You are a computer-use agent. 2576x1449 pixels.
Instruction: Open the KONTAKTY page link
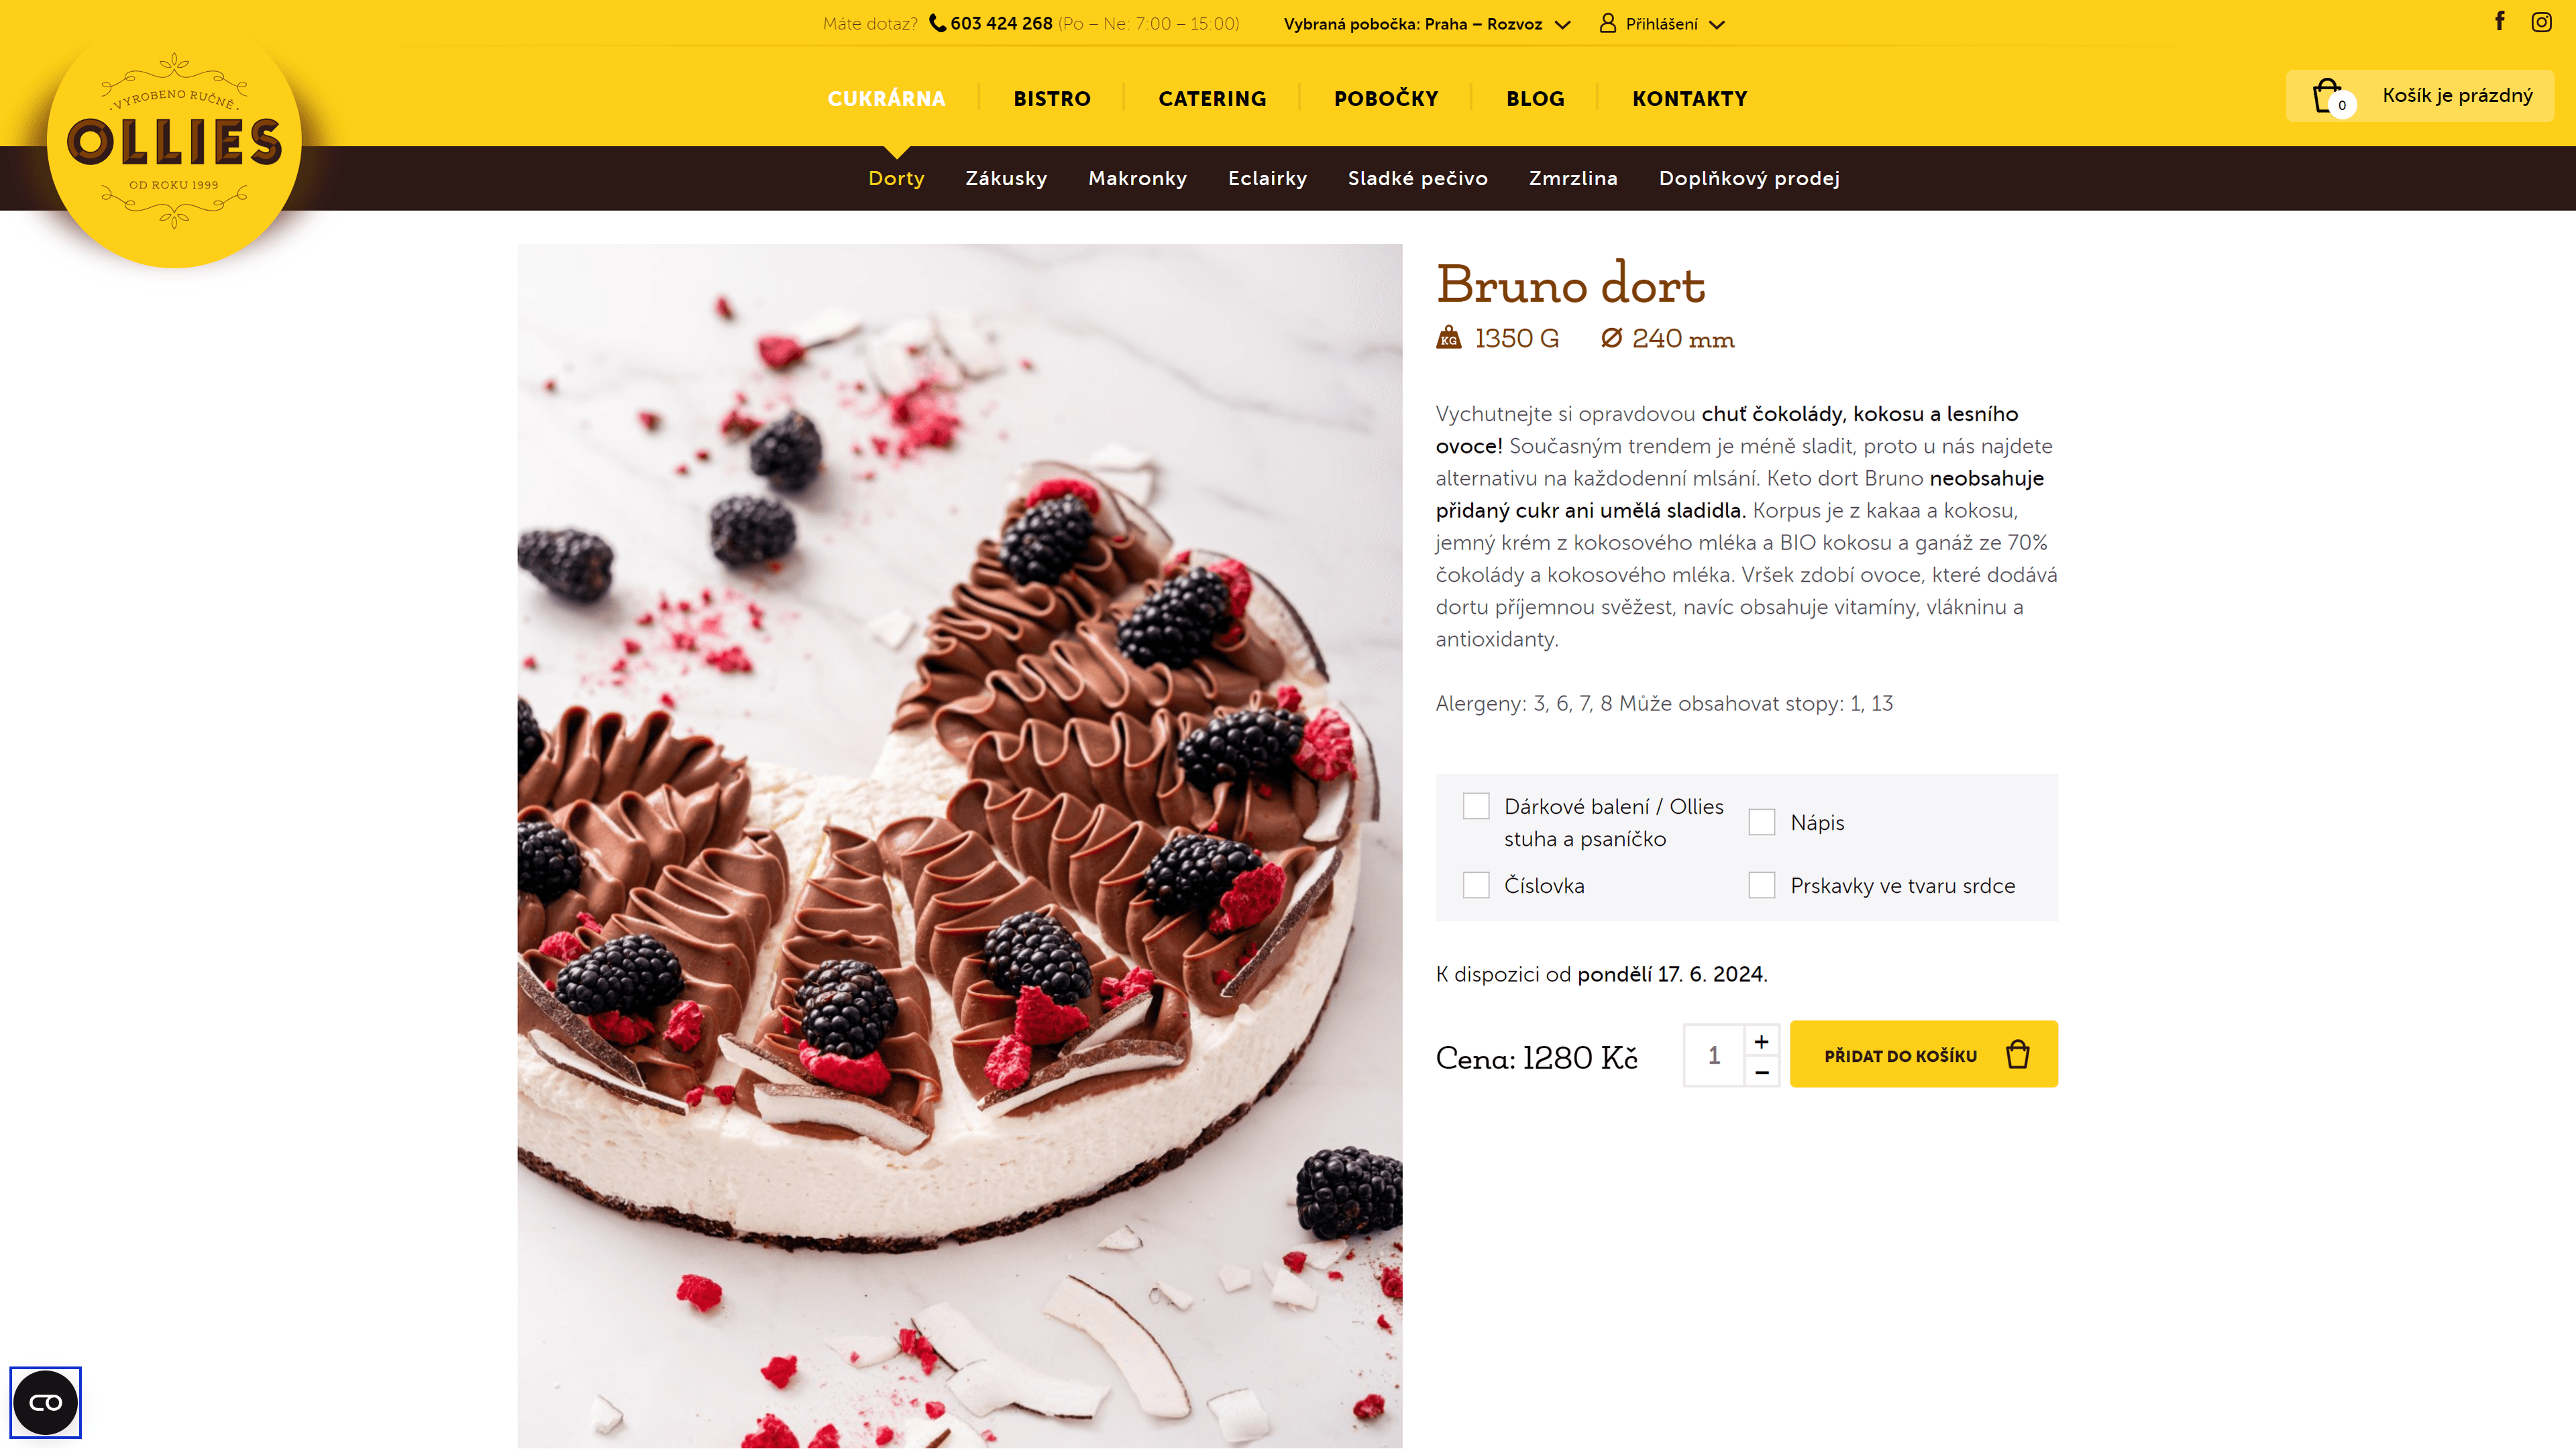pyautogui.click(x=1690, y=98)
